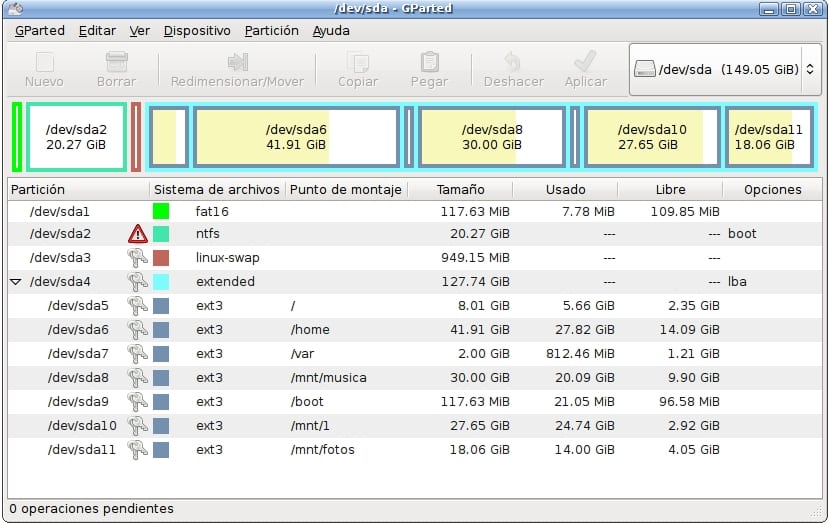Screen dimensions: 830x524
Task: Click the keys lock icon on /dev/sda11 row
Action: coord(137,450)
